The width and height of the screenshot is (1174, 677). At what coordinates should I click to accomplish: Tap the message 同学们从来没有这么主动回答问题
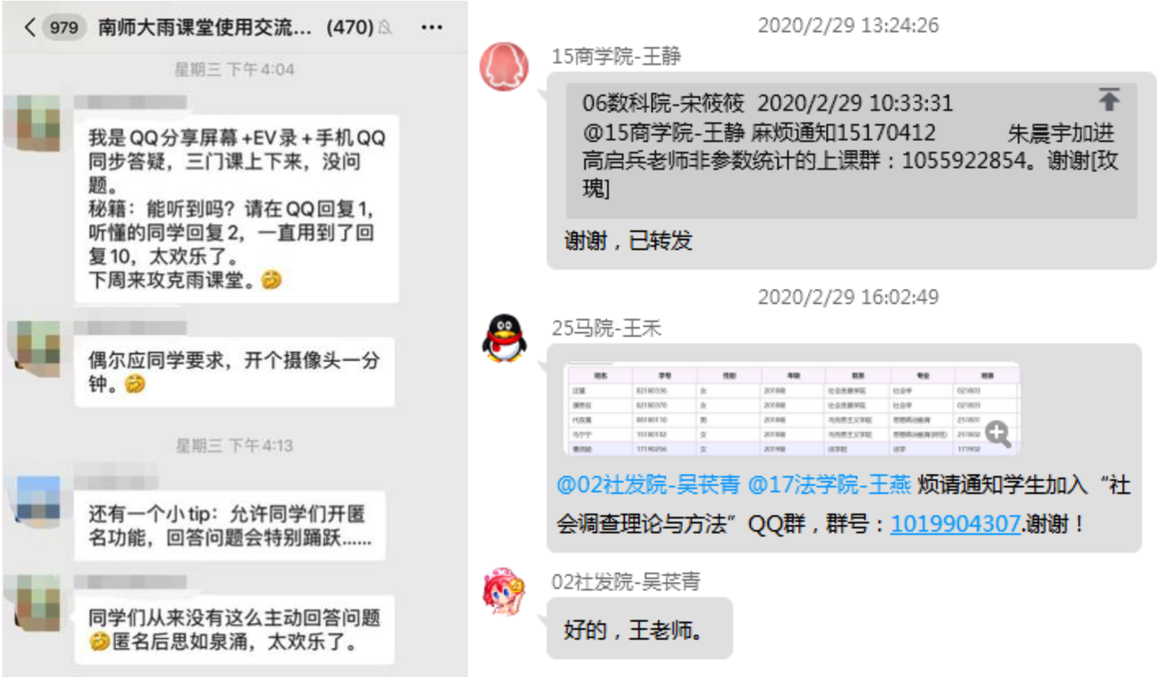click(234, 629)
